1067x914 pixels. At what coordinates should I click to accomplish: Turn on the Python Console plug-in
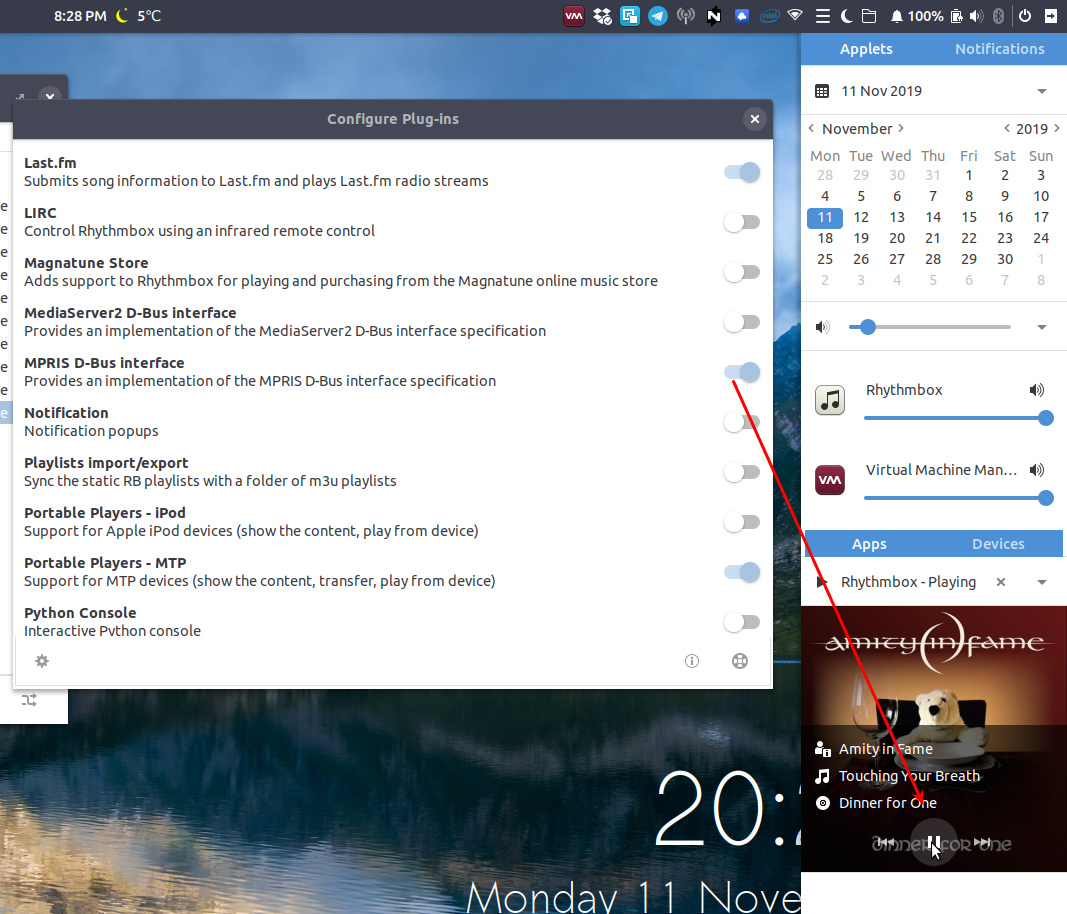pyautogui.click(x=742, y=622)
